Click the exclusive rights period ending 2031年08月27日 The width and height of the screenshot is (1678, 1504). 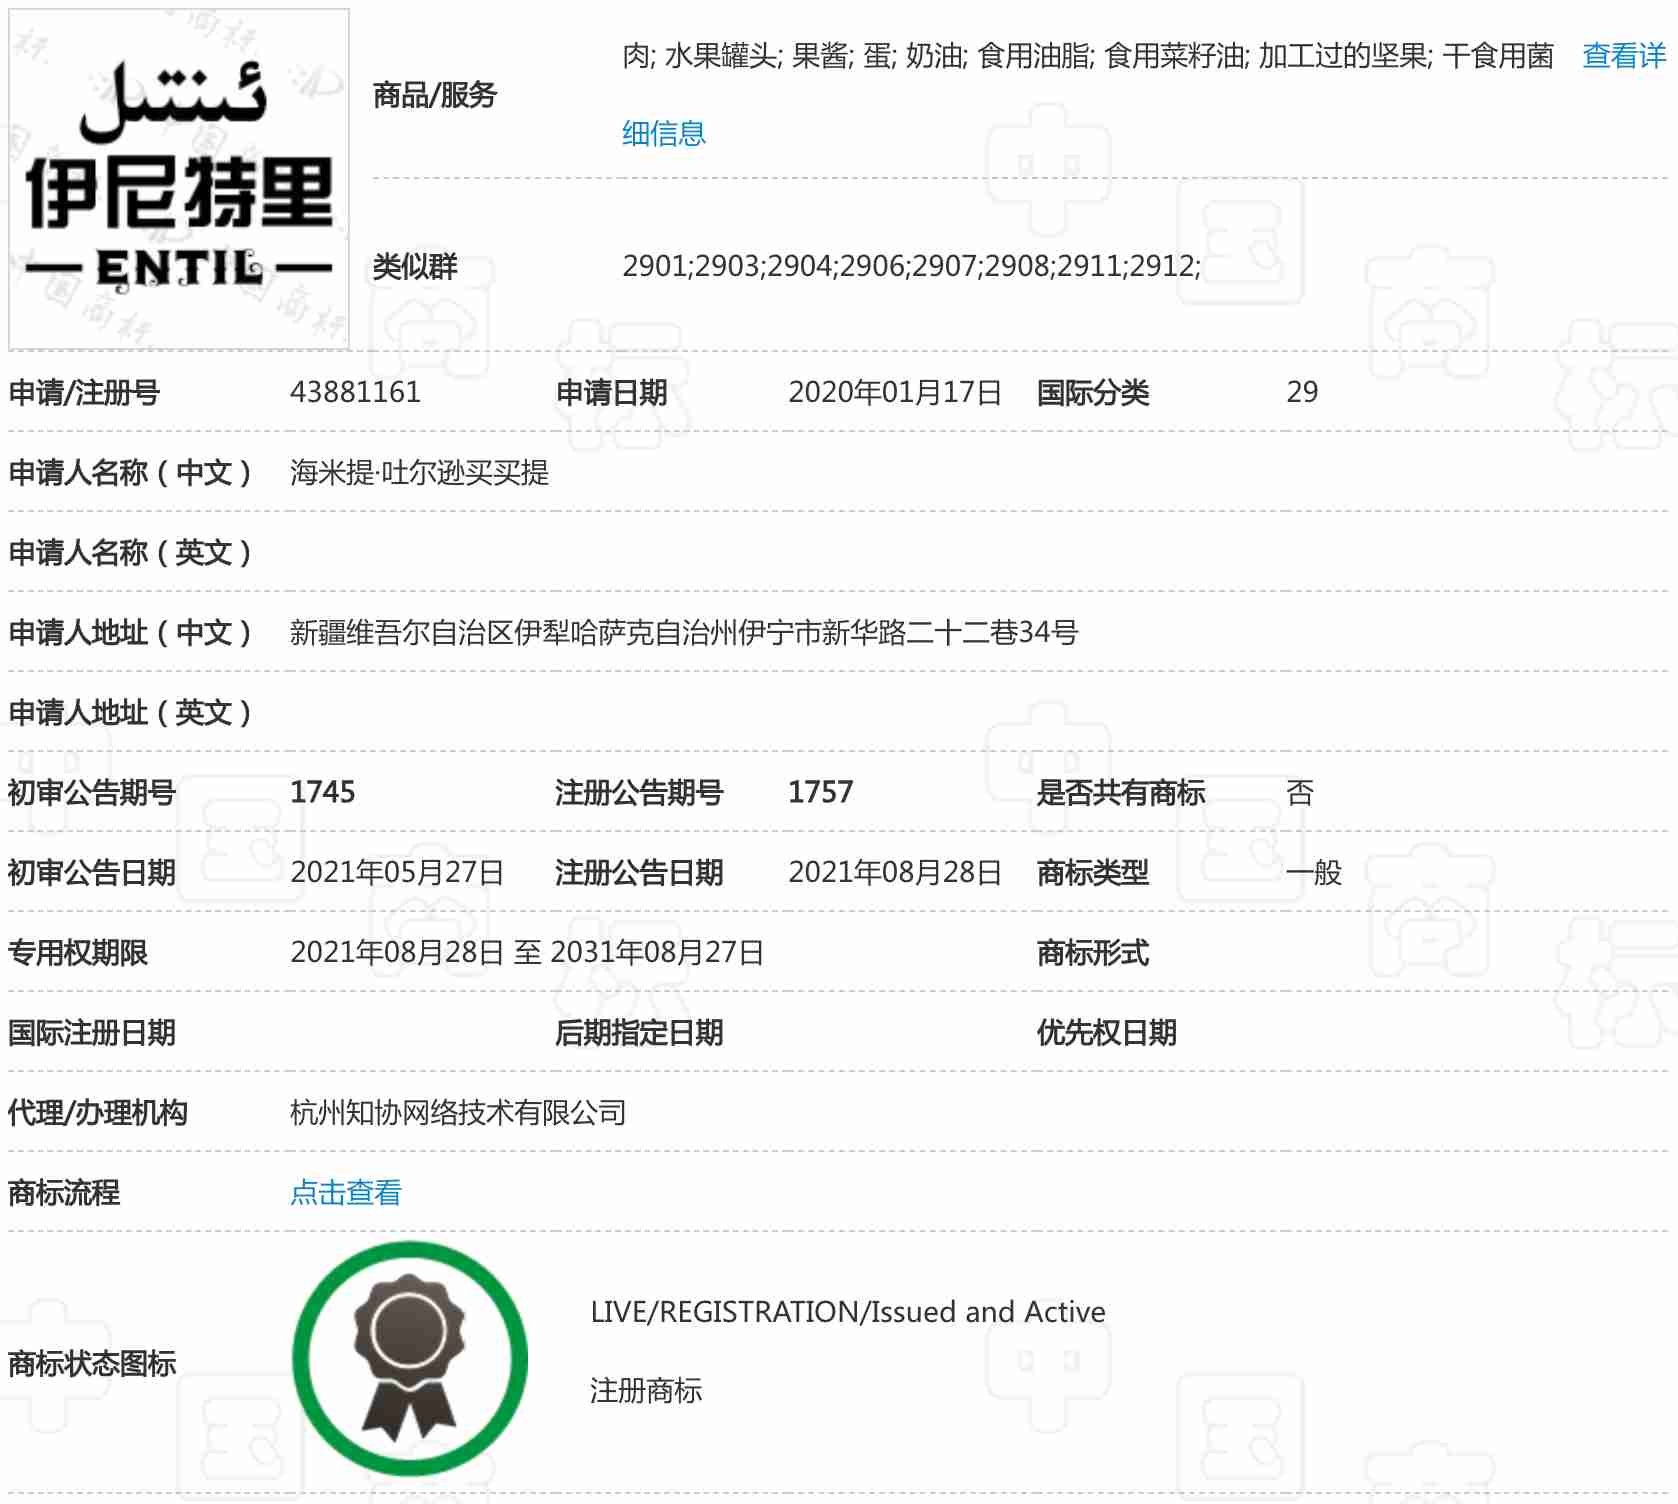tap(527, 952)
